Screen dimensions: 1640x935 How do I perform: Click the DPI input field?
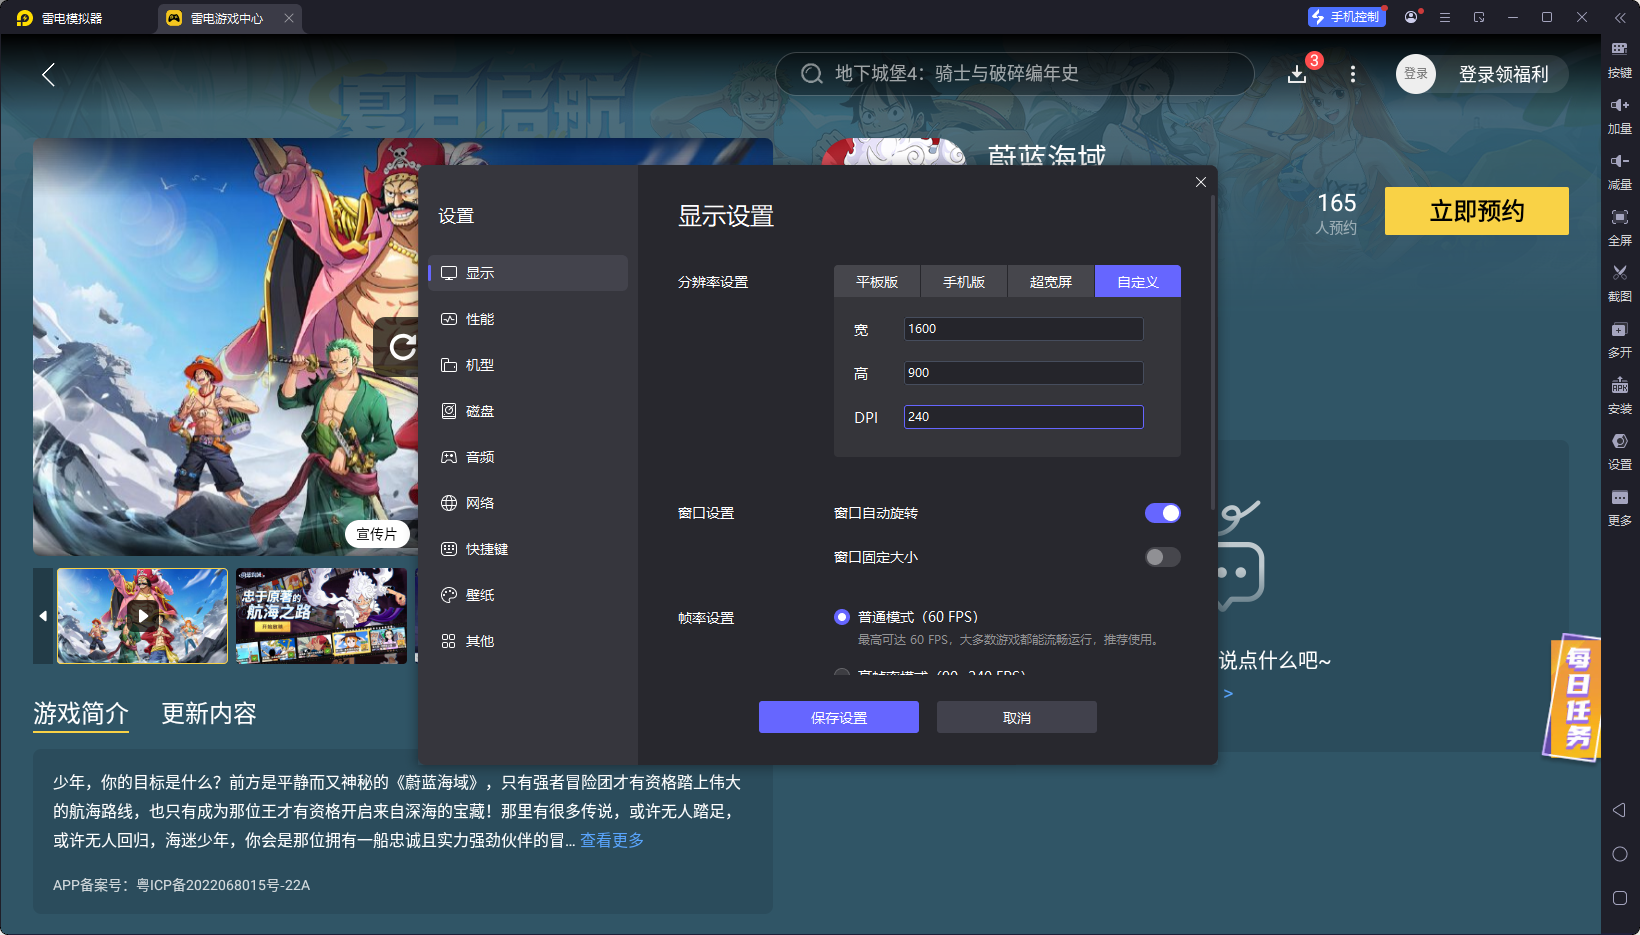(x=1023, y=417)
